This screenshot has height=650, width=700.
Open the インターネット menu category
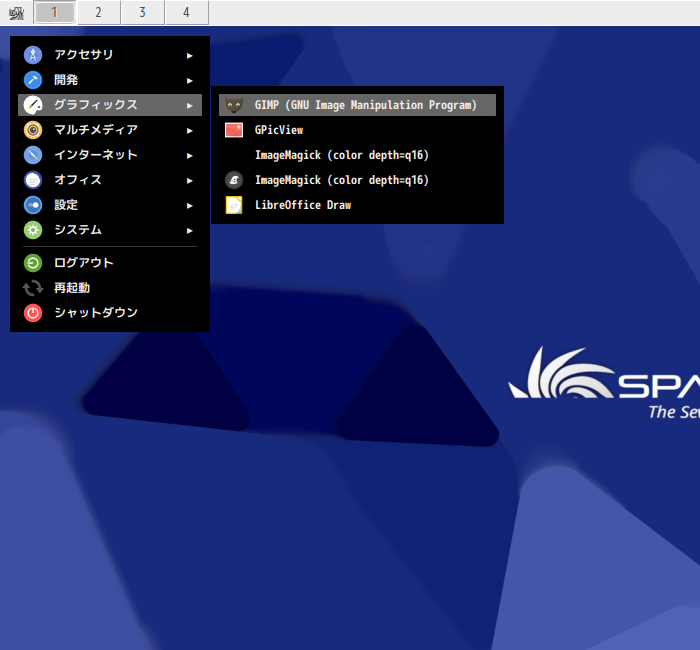pos(110,155)
